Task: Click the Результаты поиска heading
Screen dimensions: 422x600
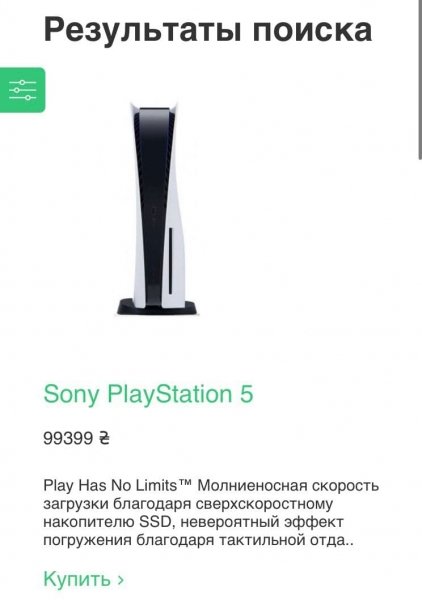Action: tap(208, 31)
